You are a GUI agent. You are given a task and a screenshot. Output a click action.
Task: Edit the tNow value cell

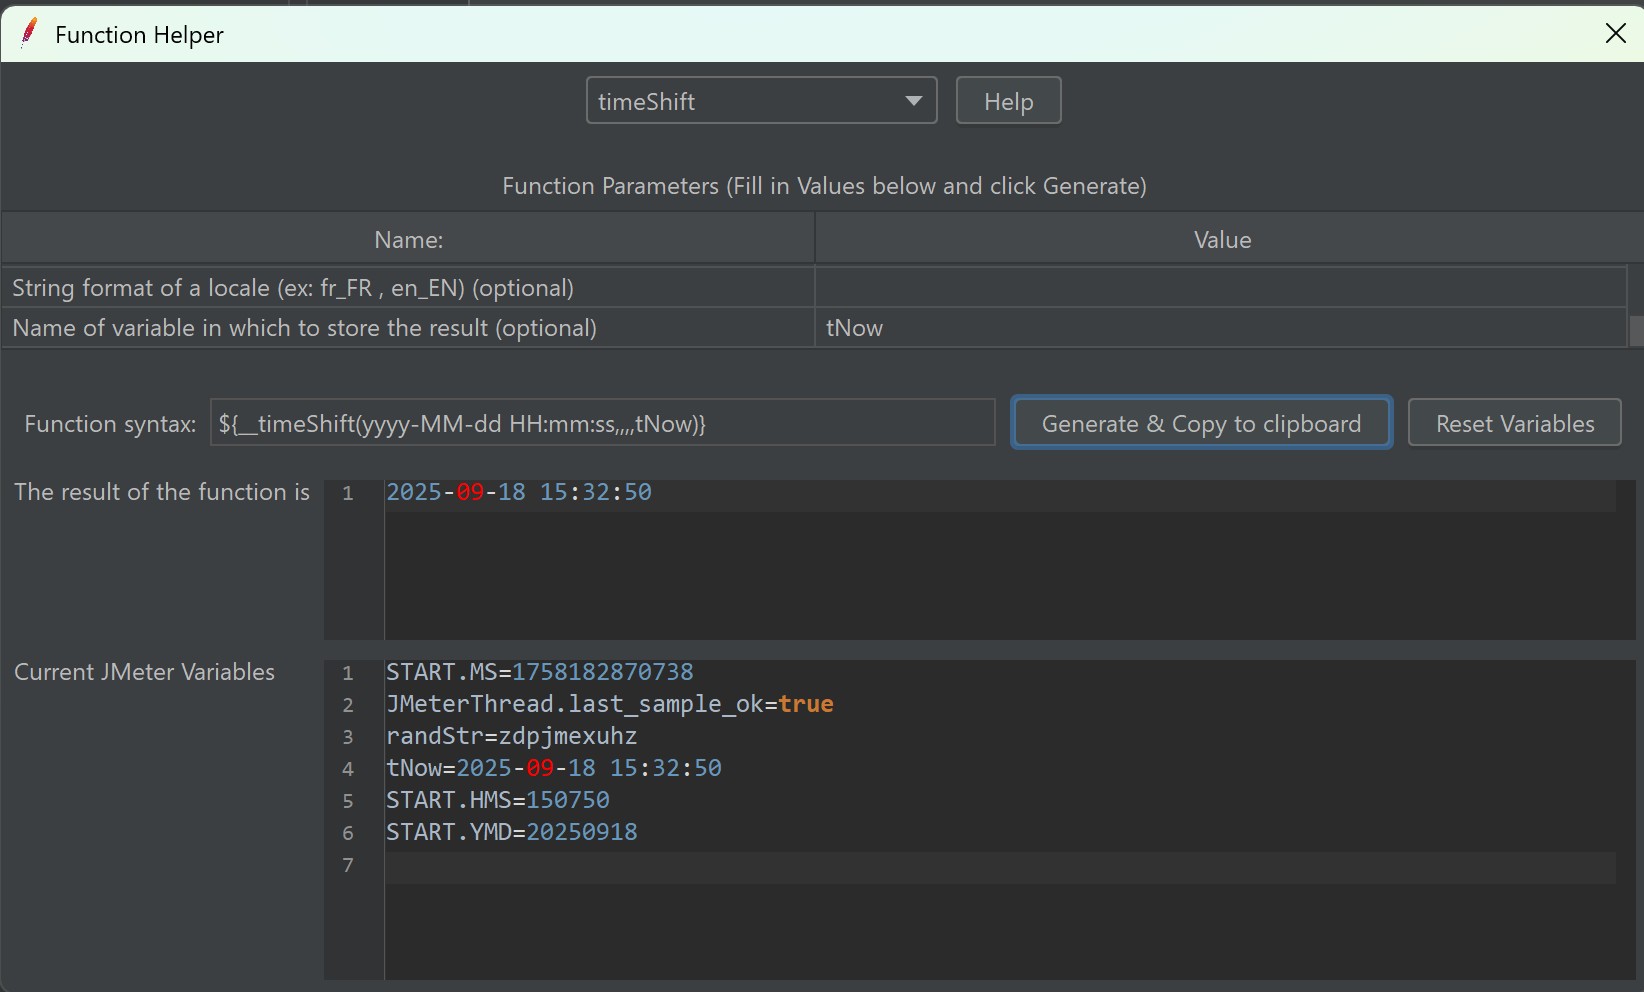tap(1220, 328)
